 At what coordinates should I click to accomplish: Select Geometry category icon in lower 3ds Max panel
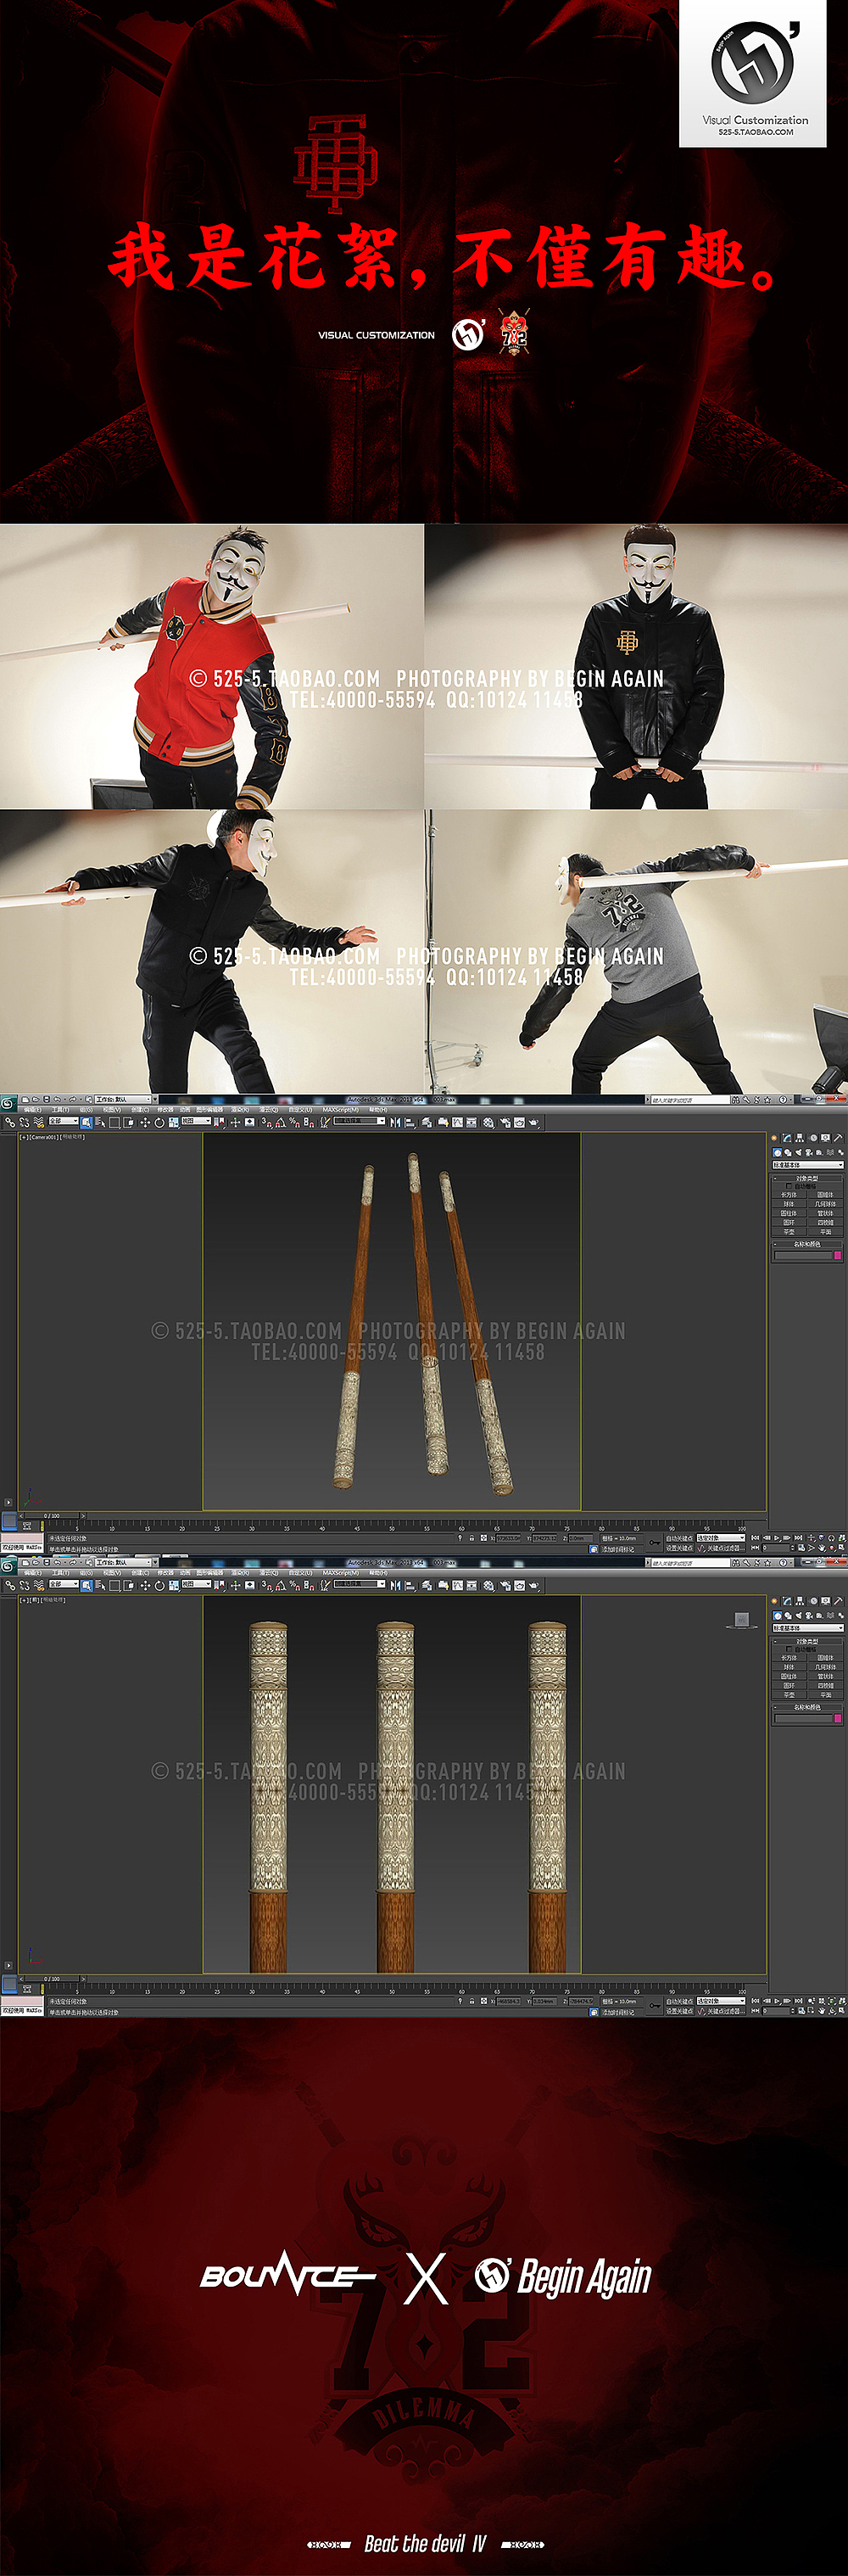pos(777,1616)
